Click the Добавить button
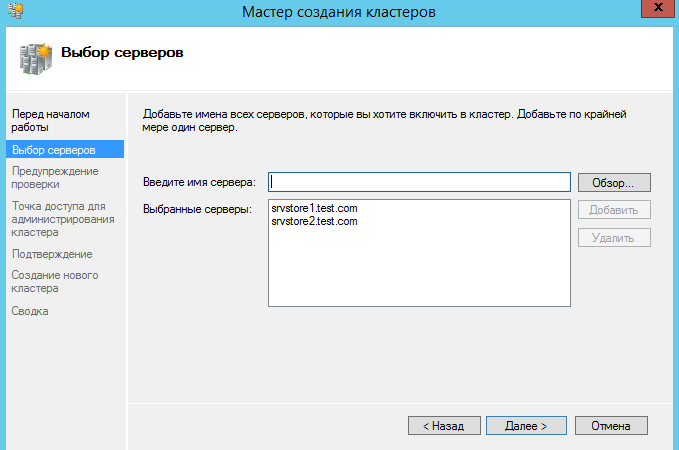 (x=613, y=210)
